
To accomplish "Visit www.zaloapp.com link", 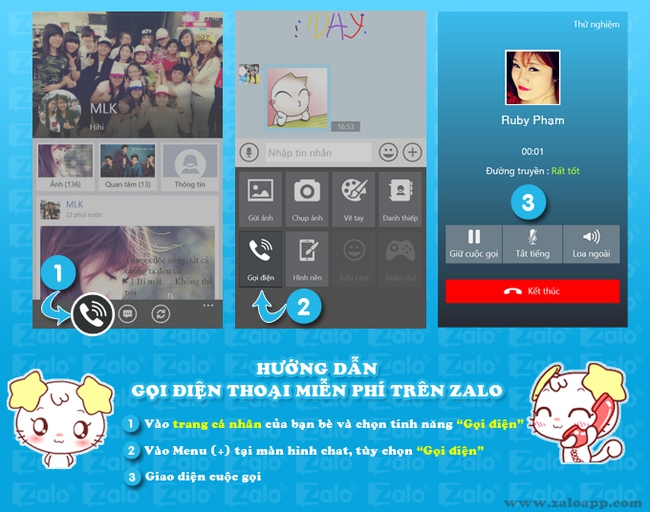I will [573, 503].
